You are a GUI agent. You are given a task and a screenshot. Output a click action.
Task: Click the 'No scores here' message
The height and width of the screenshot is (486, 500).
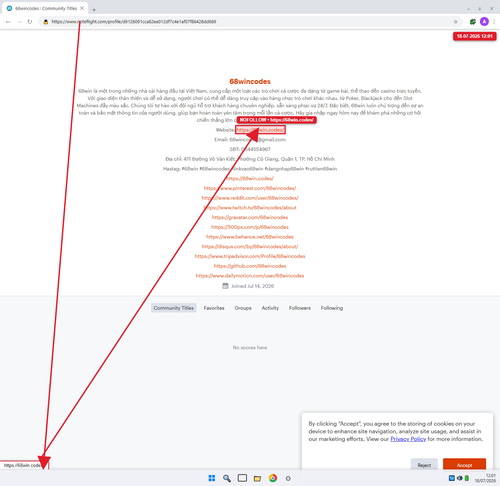pyautogui.click(x=250, y=347)
